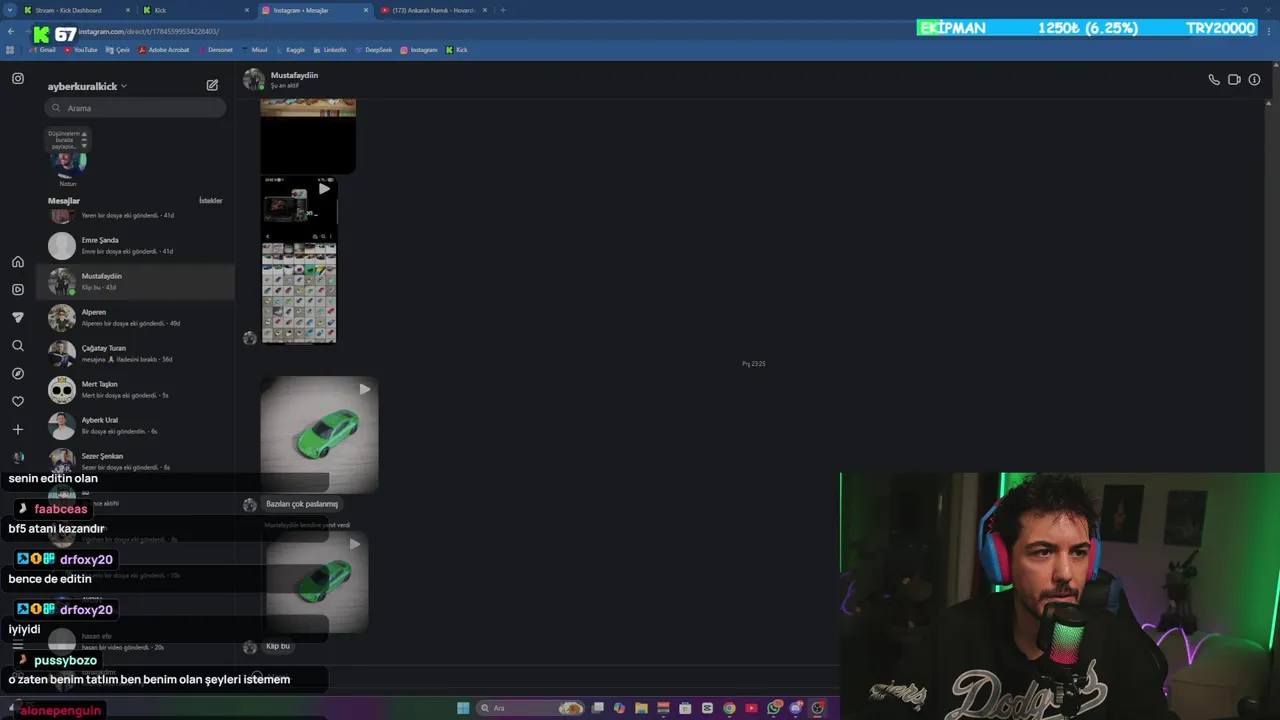Go back in the browser
This screenshot has height=720, width=1280.
point(11,32)
